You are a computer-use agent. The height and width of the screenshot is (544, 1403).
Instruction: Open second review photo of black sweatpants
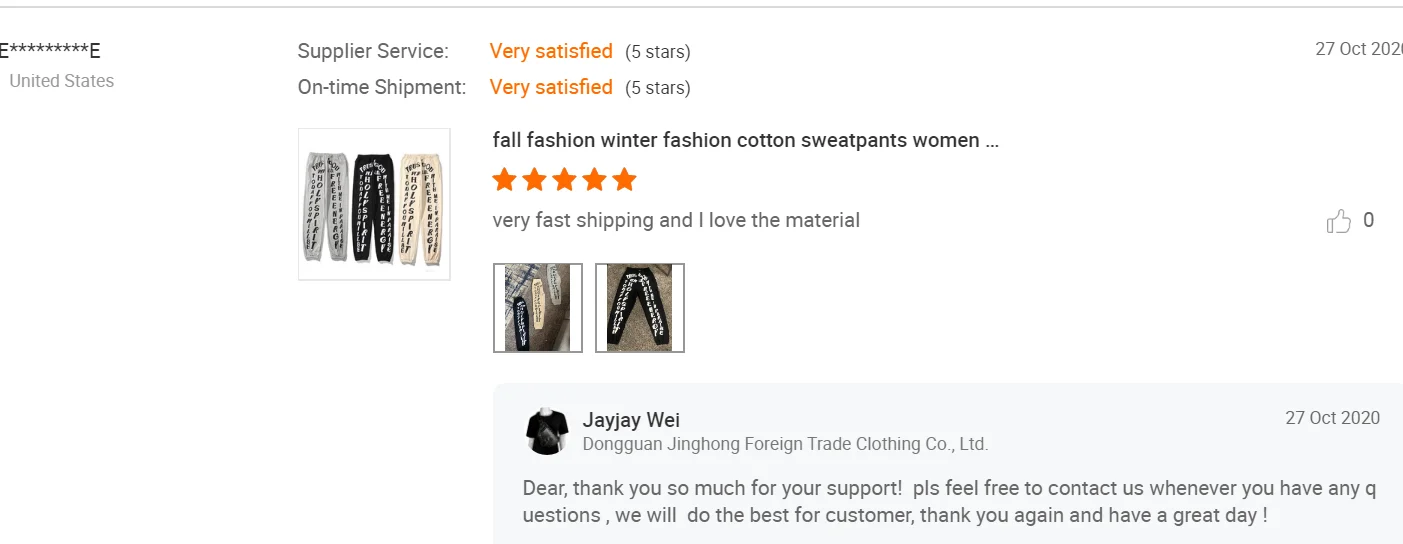tap(640, 308)
